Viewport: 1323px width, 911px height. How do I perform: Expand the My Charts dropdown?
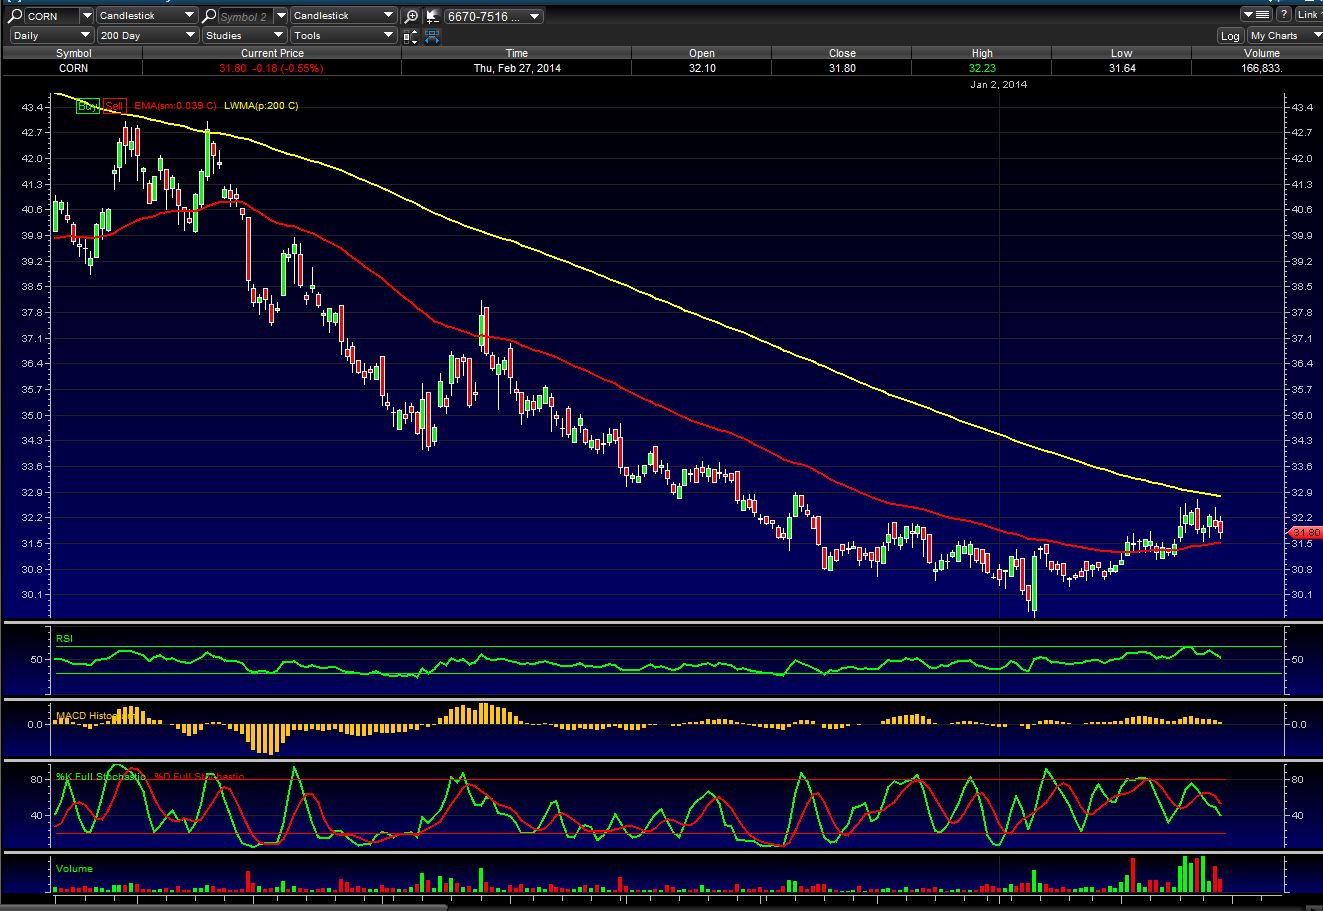[1283, 36]
